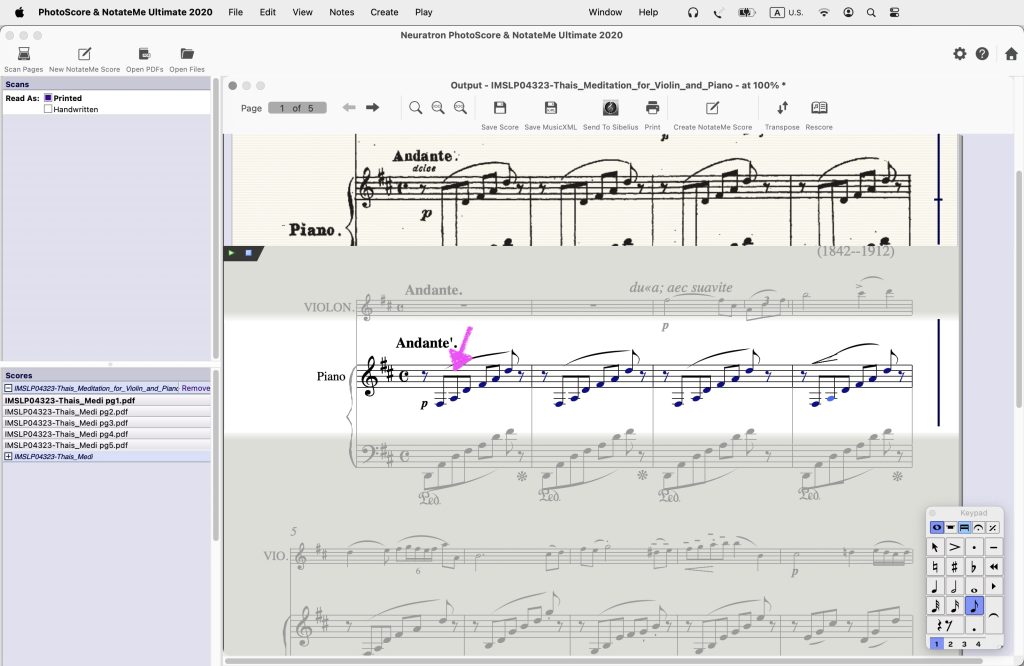Click Remove link next to the score
The image size is (1024, 666).
196,388
